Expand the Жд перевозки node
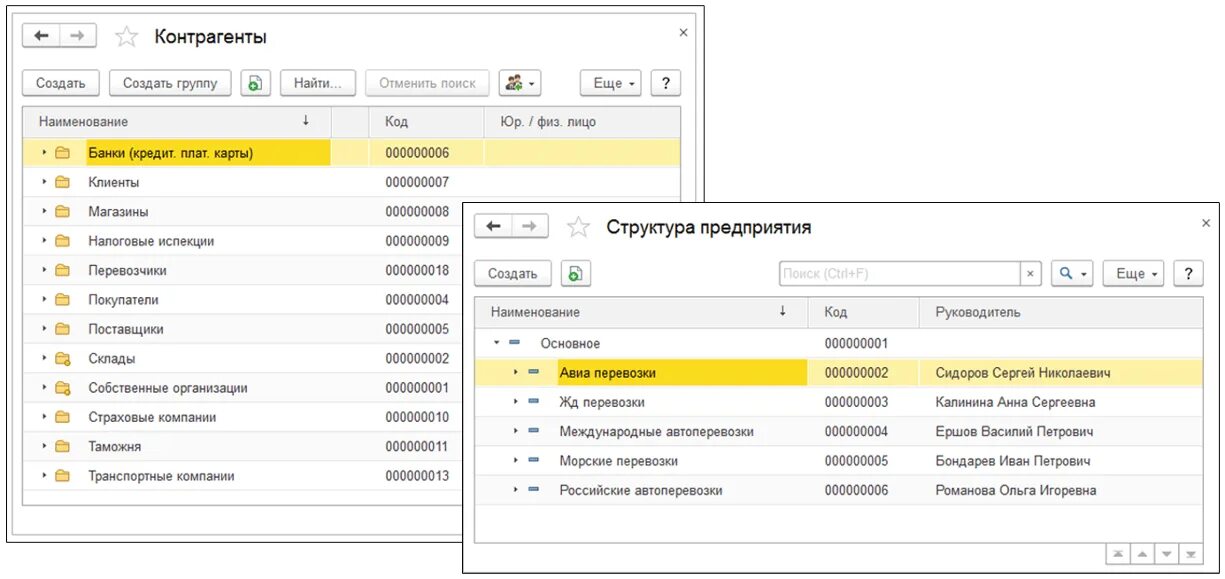The height and width of the screenshot is (579, 1225). [x=515, y=402]
